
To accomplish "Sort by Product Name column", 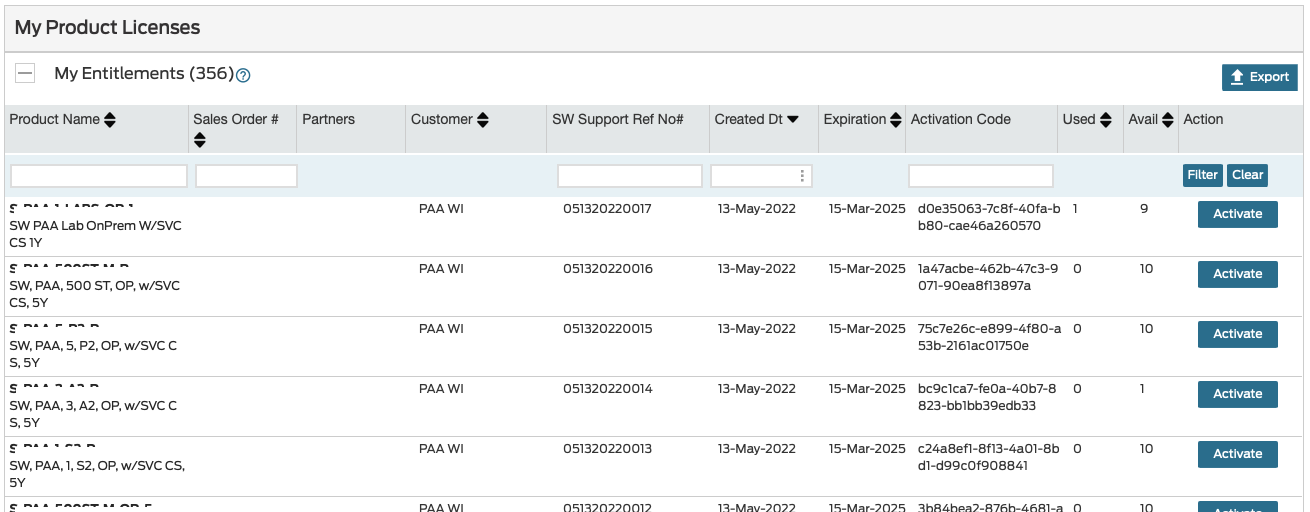I will (x=110, y=120).
